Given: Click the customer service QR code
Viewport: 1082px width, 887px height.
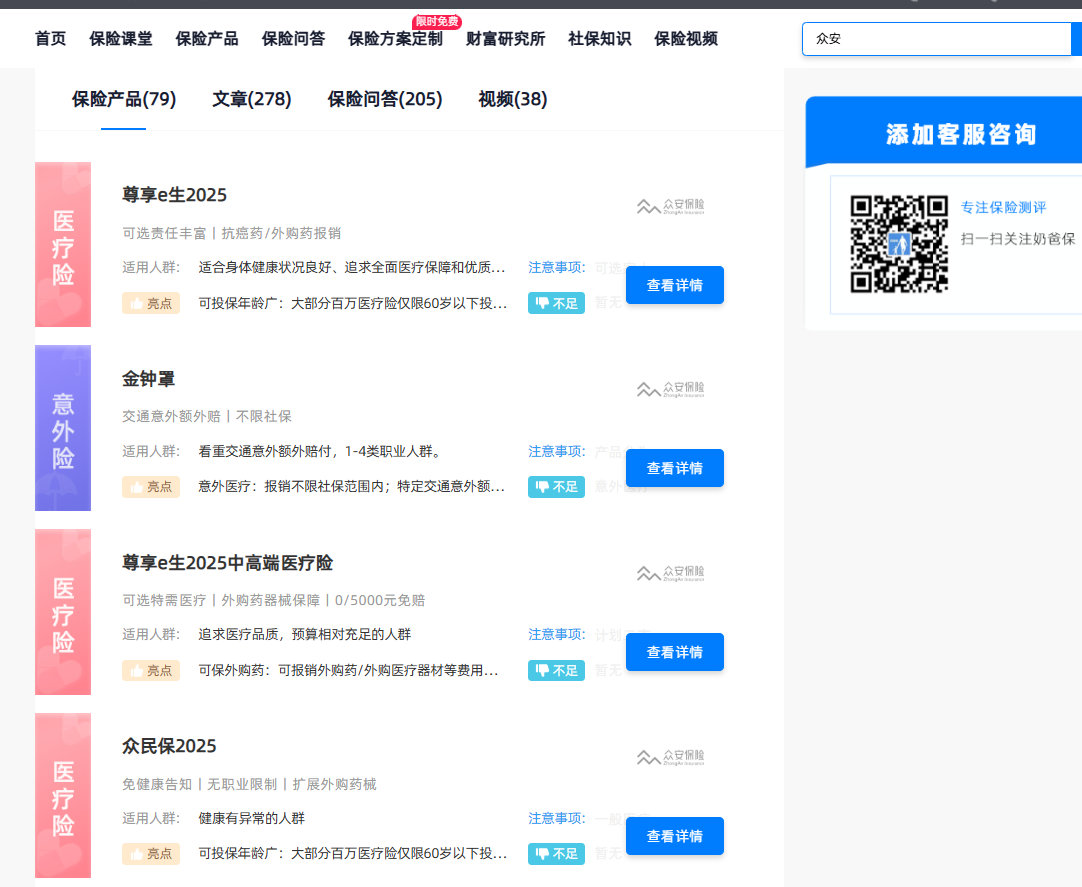Looking at the screenshot, I should 899,244.
